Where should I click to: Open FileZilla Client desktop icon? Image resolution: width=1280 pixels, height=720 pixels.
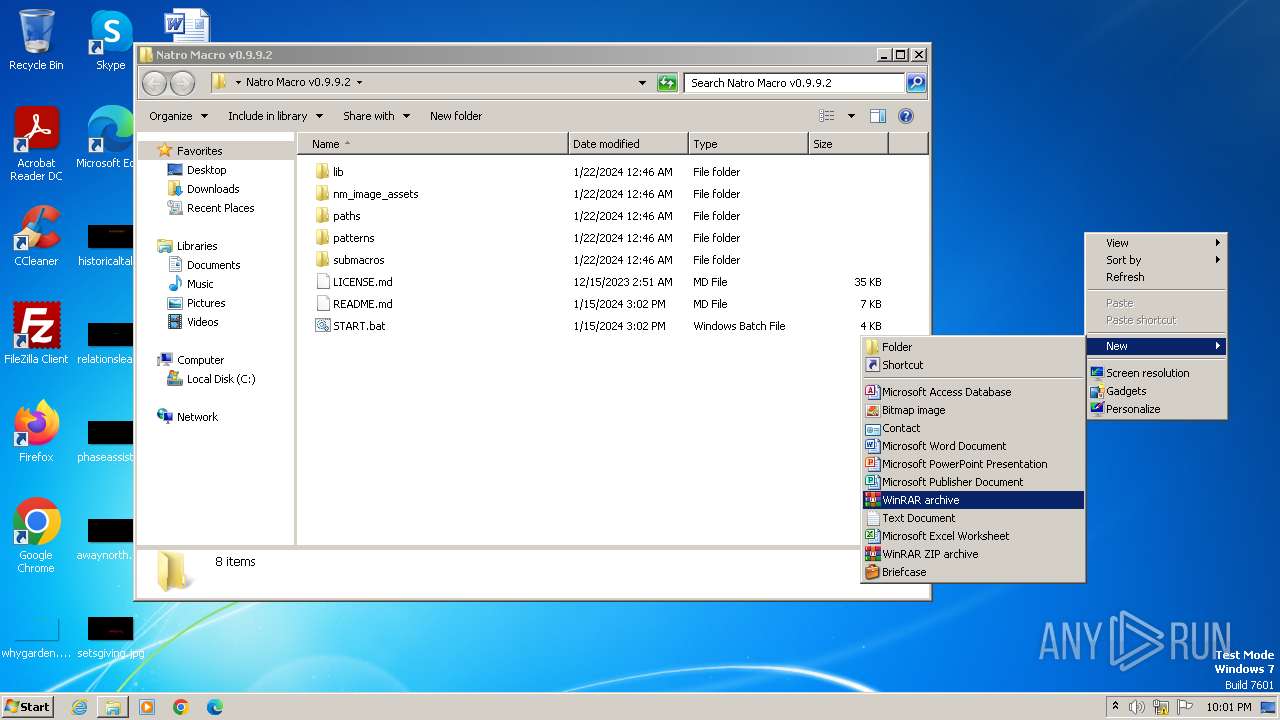36,333
